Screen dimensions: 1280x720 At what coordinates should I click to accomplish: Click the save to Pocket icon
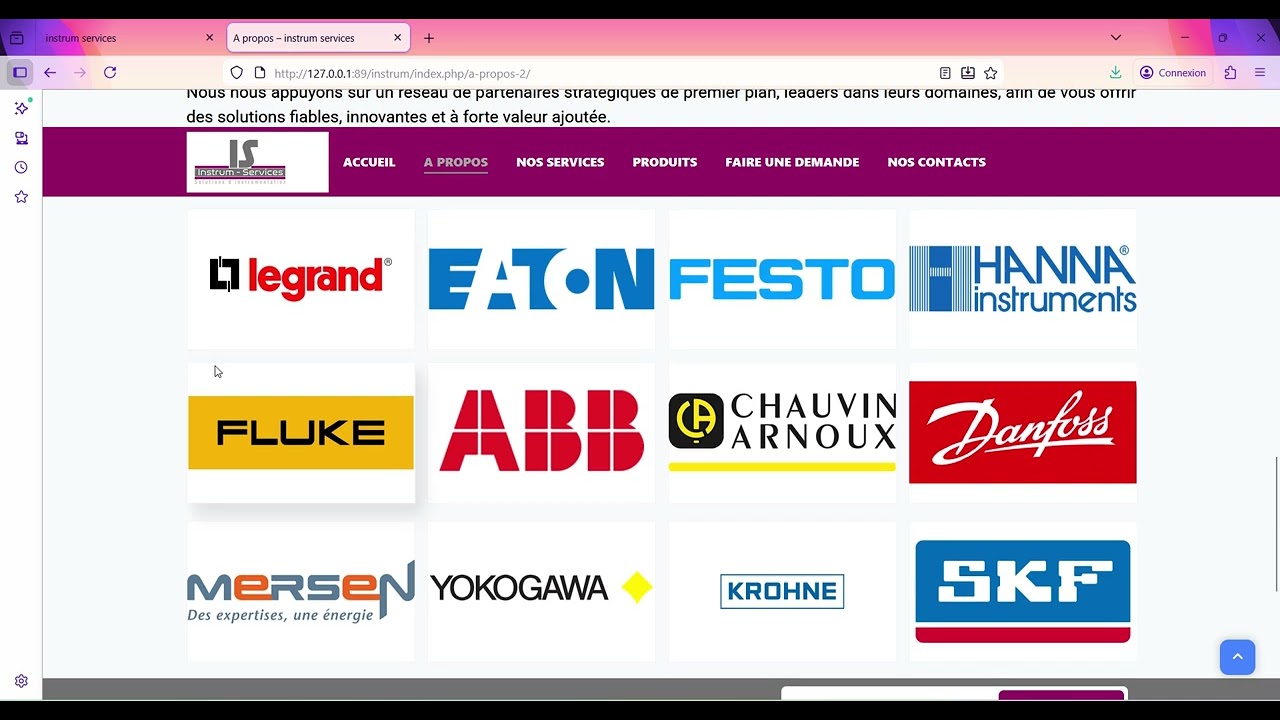click(x=968, y=73)
